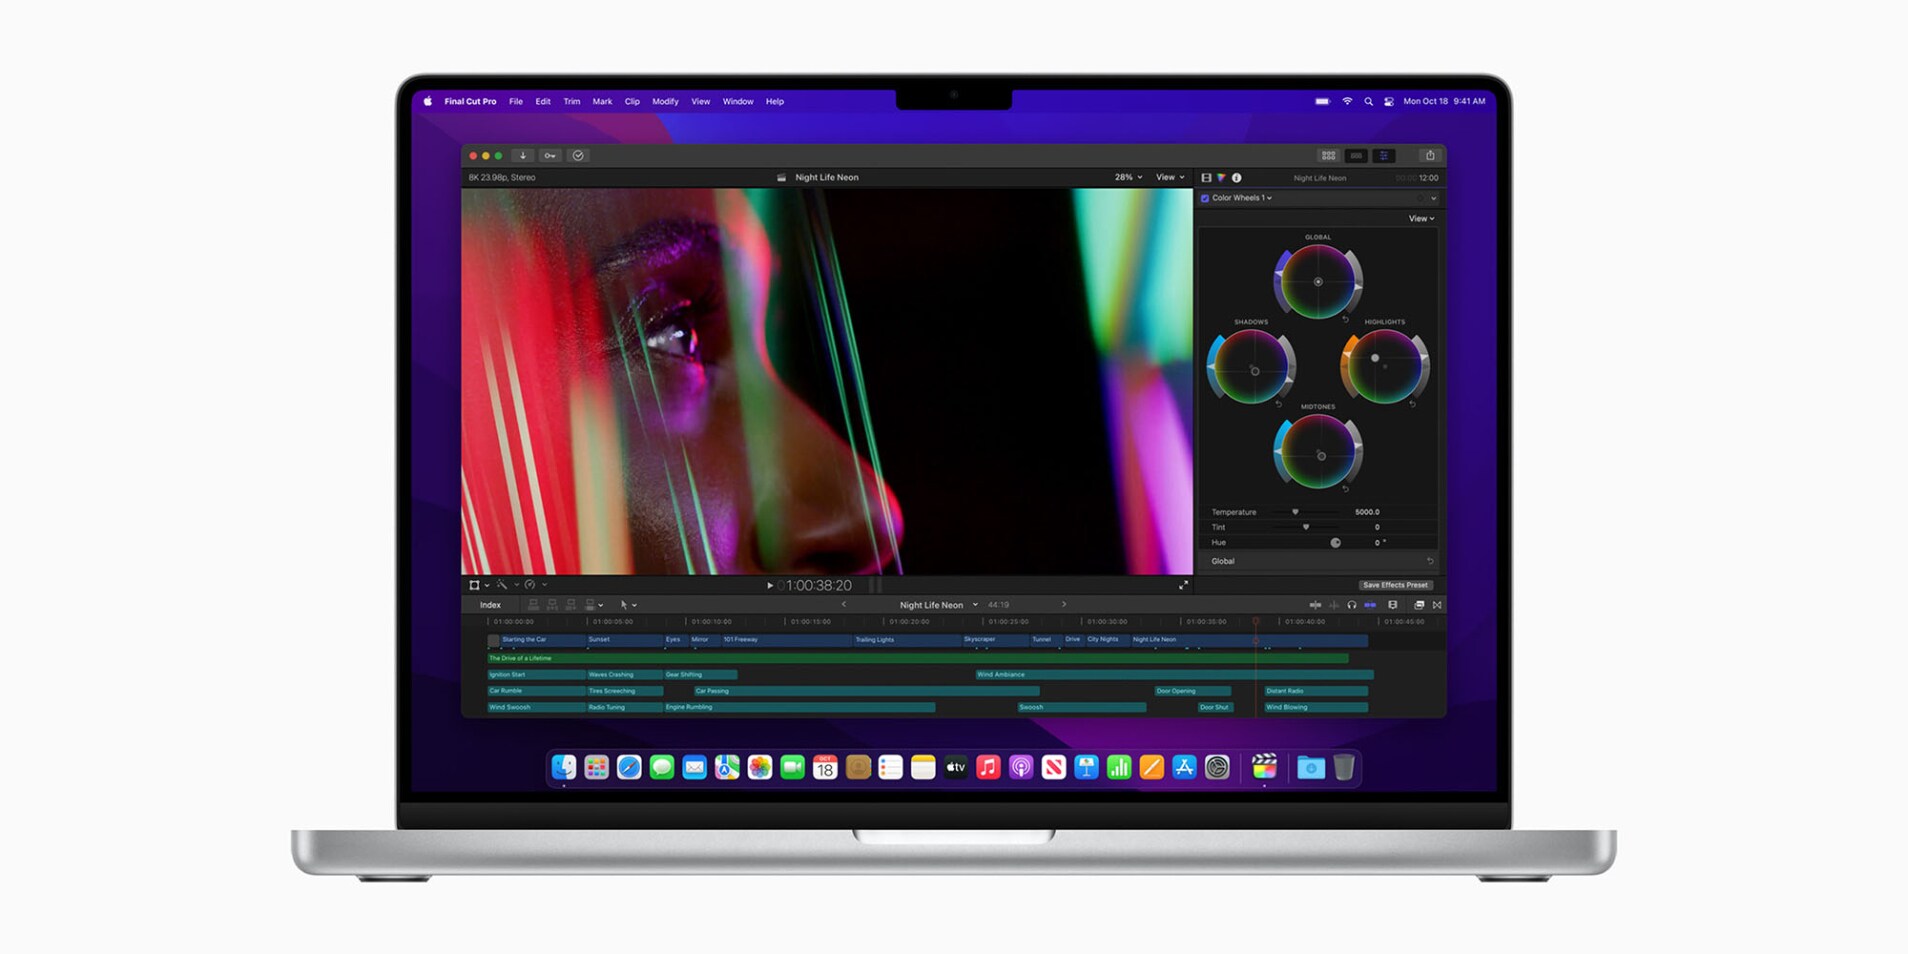Open Spotlight search in menu bar

(x=1368, y=101)
